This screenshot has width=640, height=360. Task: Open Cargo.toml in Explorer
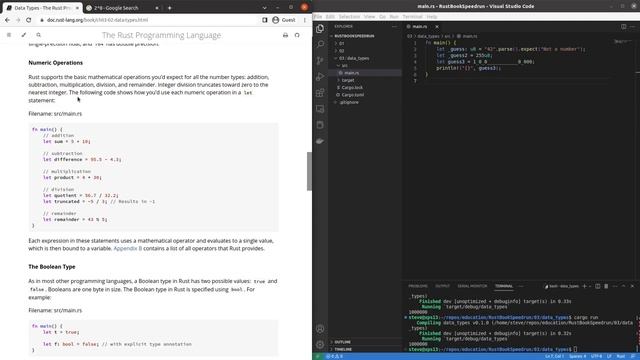coord(352,95)
